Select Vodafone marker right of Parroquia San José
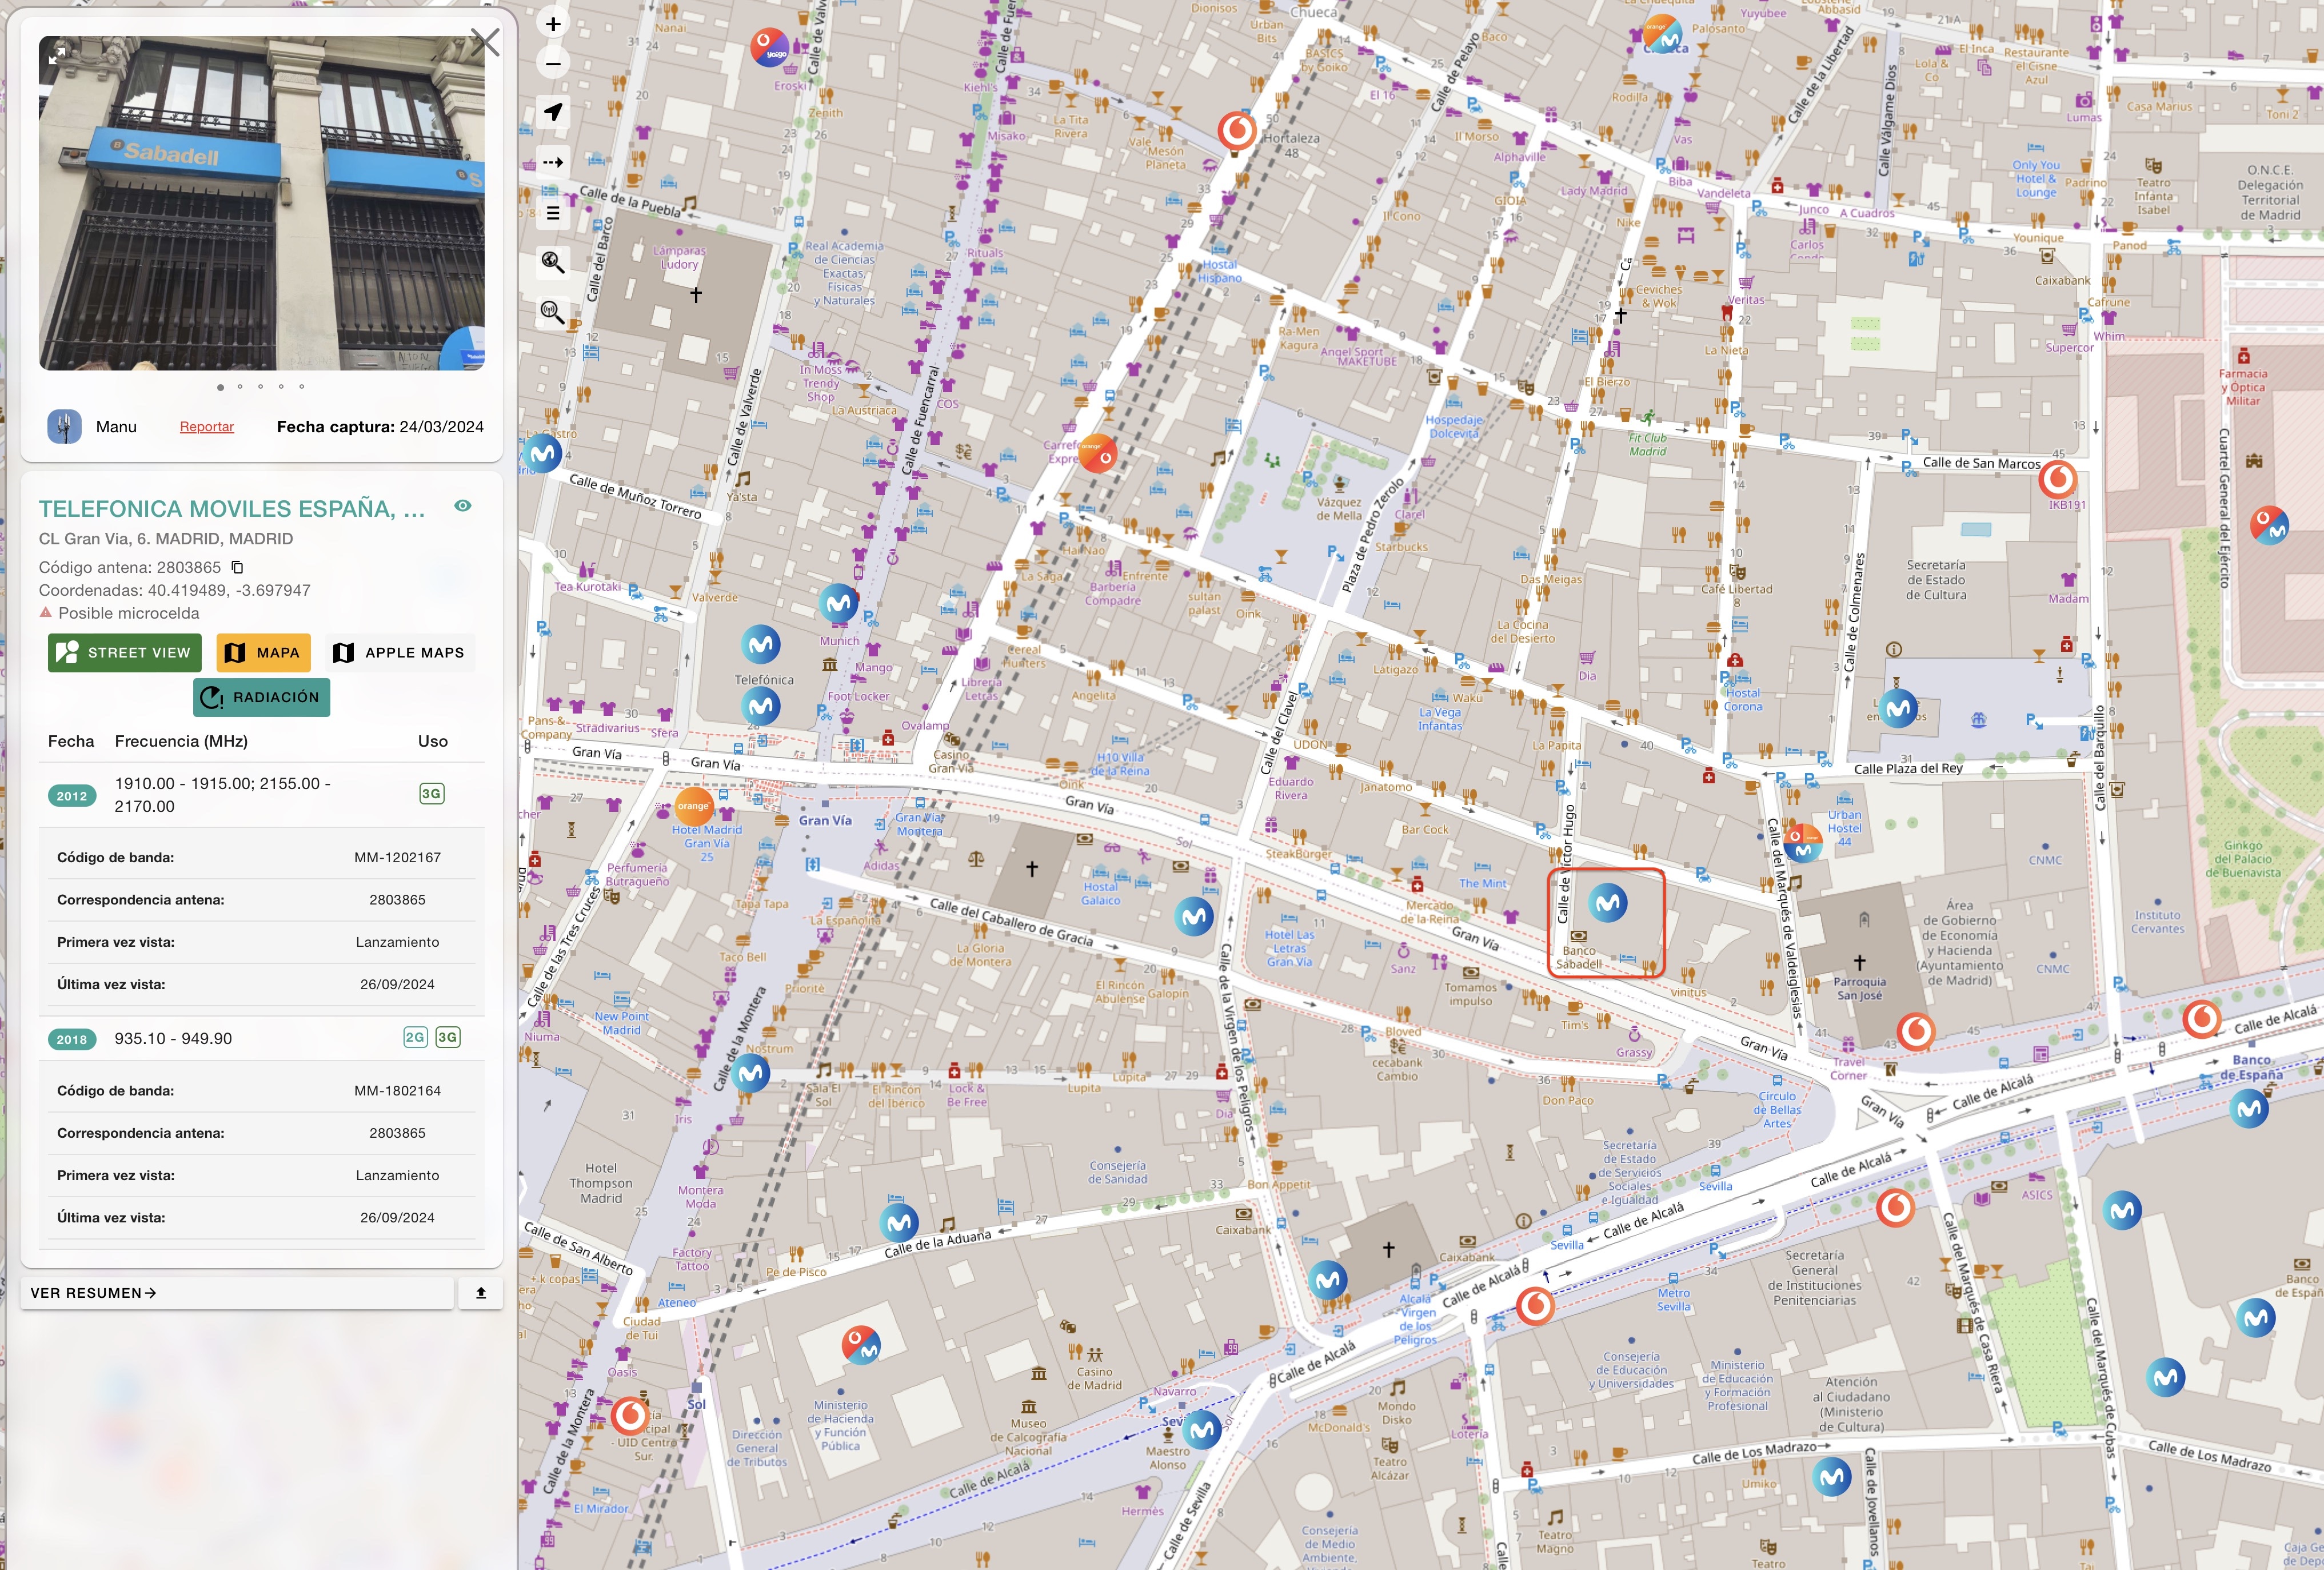This screenshot has height=1570, width=2324. (x=1916, y=1031)
